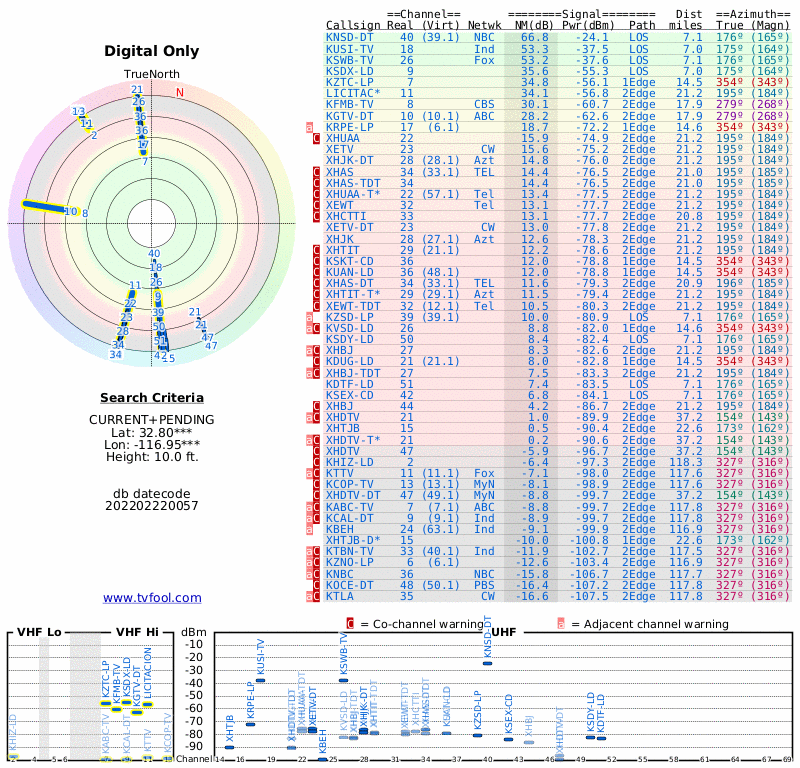Click co-channel icon in XHUAA row
Screen dimensions: 800x768
(316, 138)
